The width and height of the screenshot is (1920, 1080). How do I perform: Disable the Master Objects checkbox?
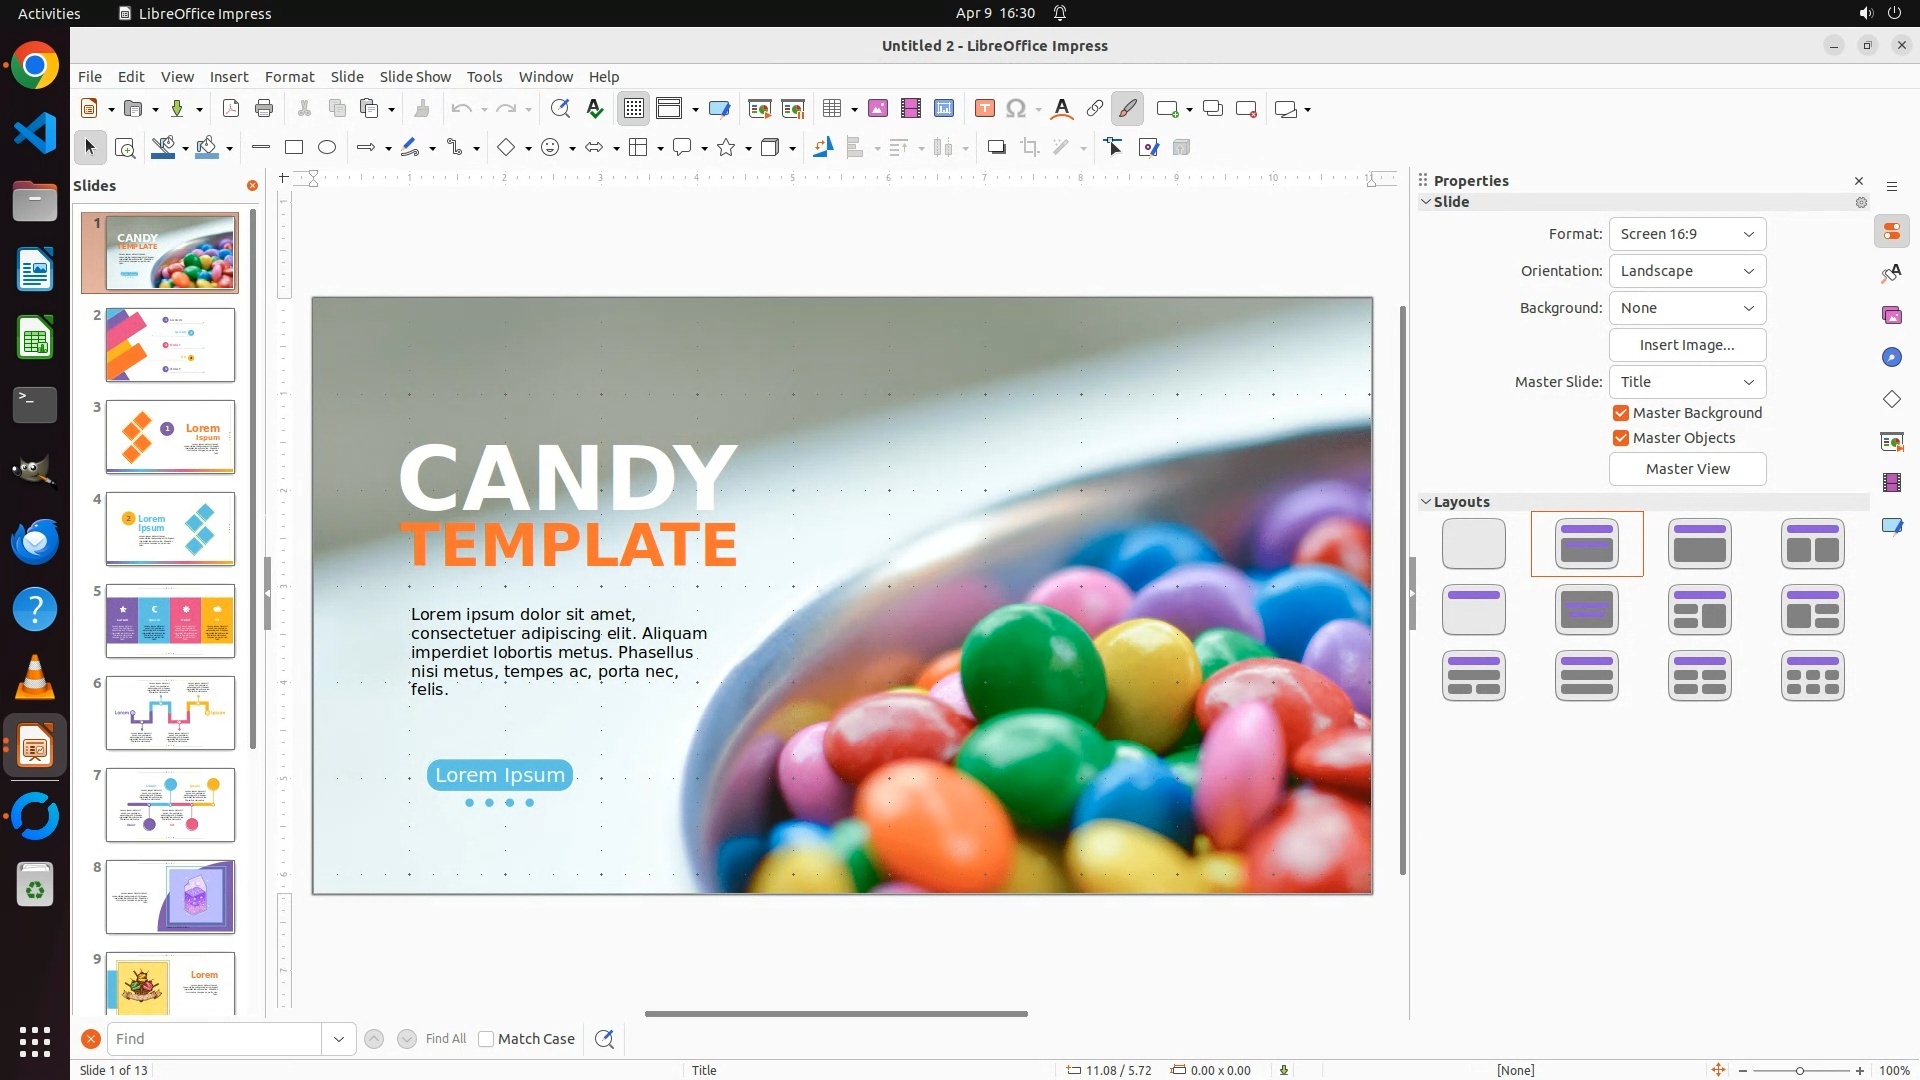tap(1621, 438)
